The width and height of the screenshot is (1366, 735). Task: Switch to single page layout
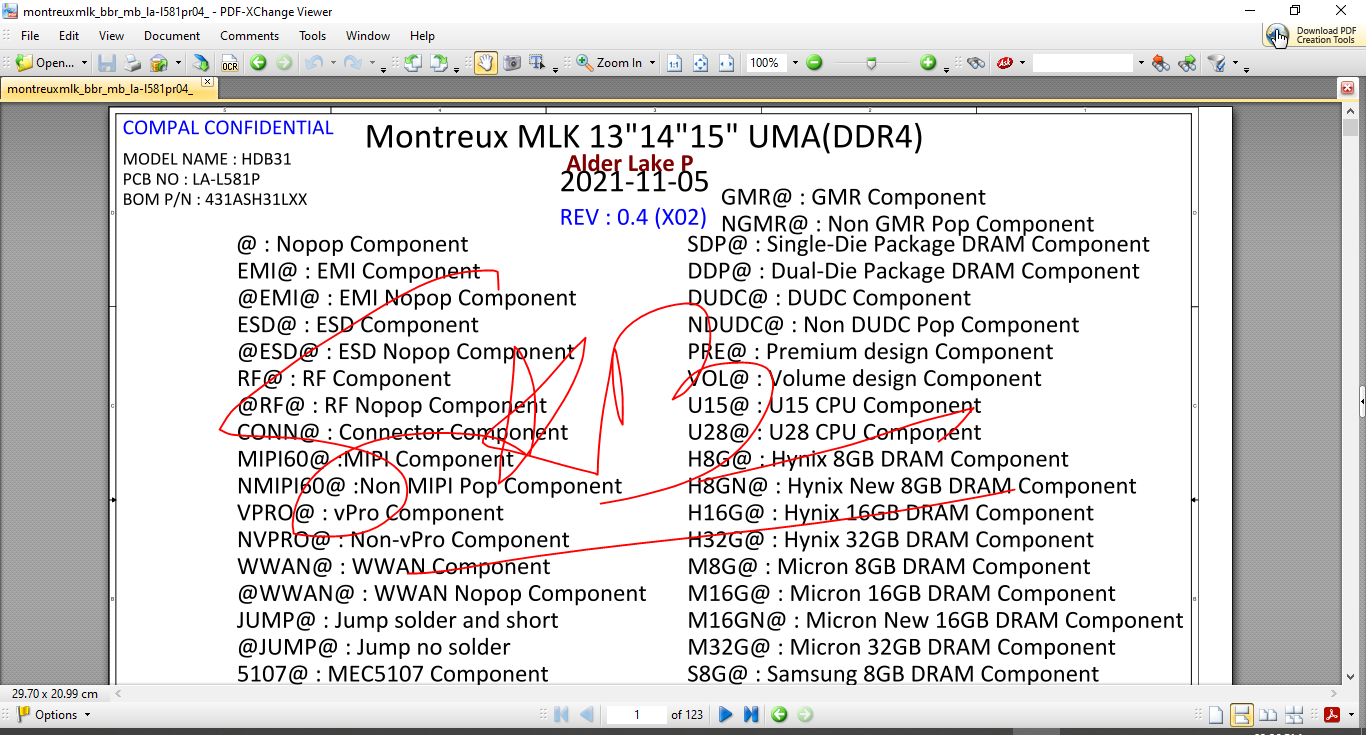(x=1215, y=715)
